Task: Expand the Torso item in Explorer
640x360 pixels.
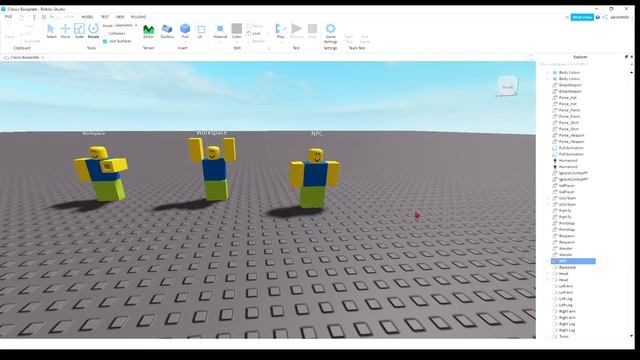Action: [x=548, y=337]
